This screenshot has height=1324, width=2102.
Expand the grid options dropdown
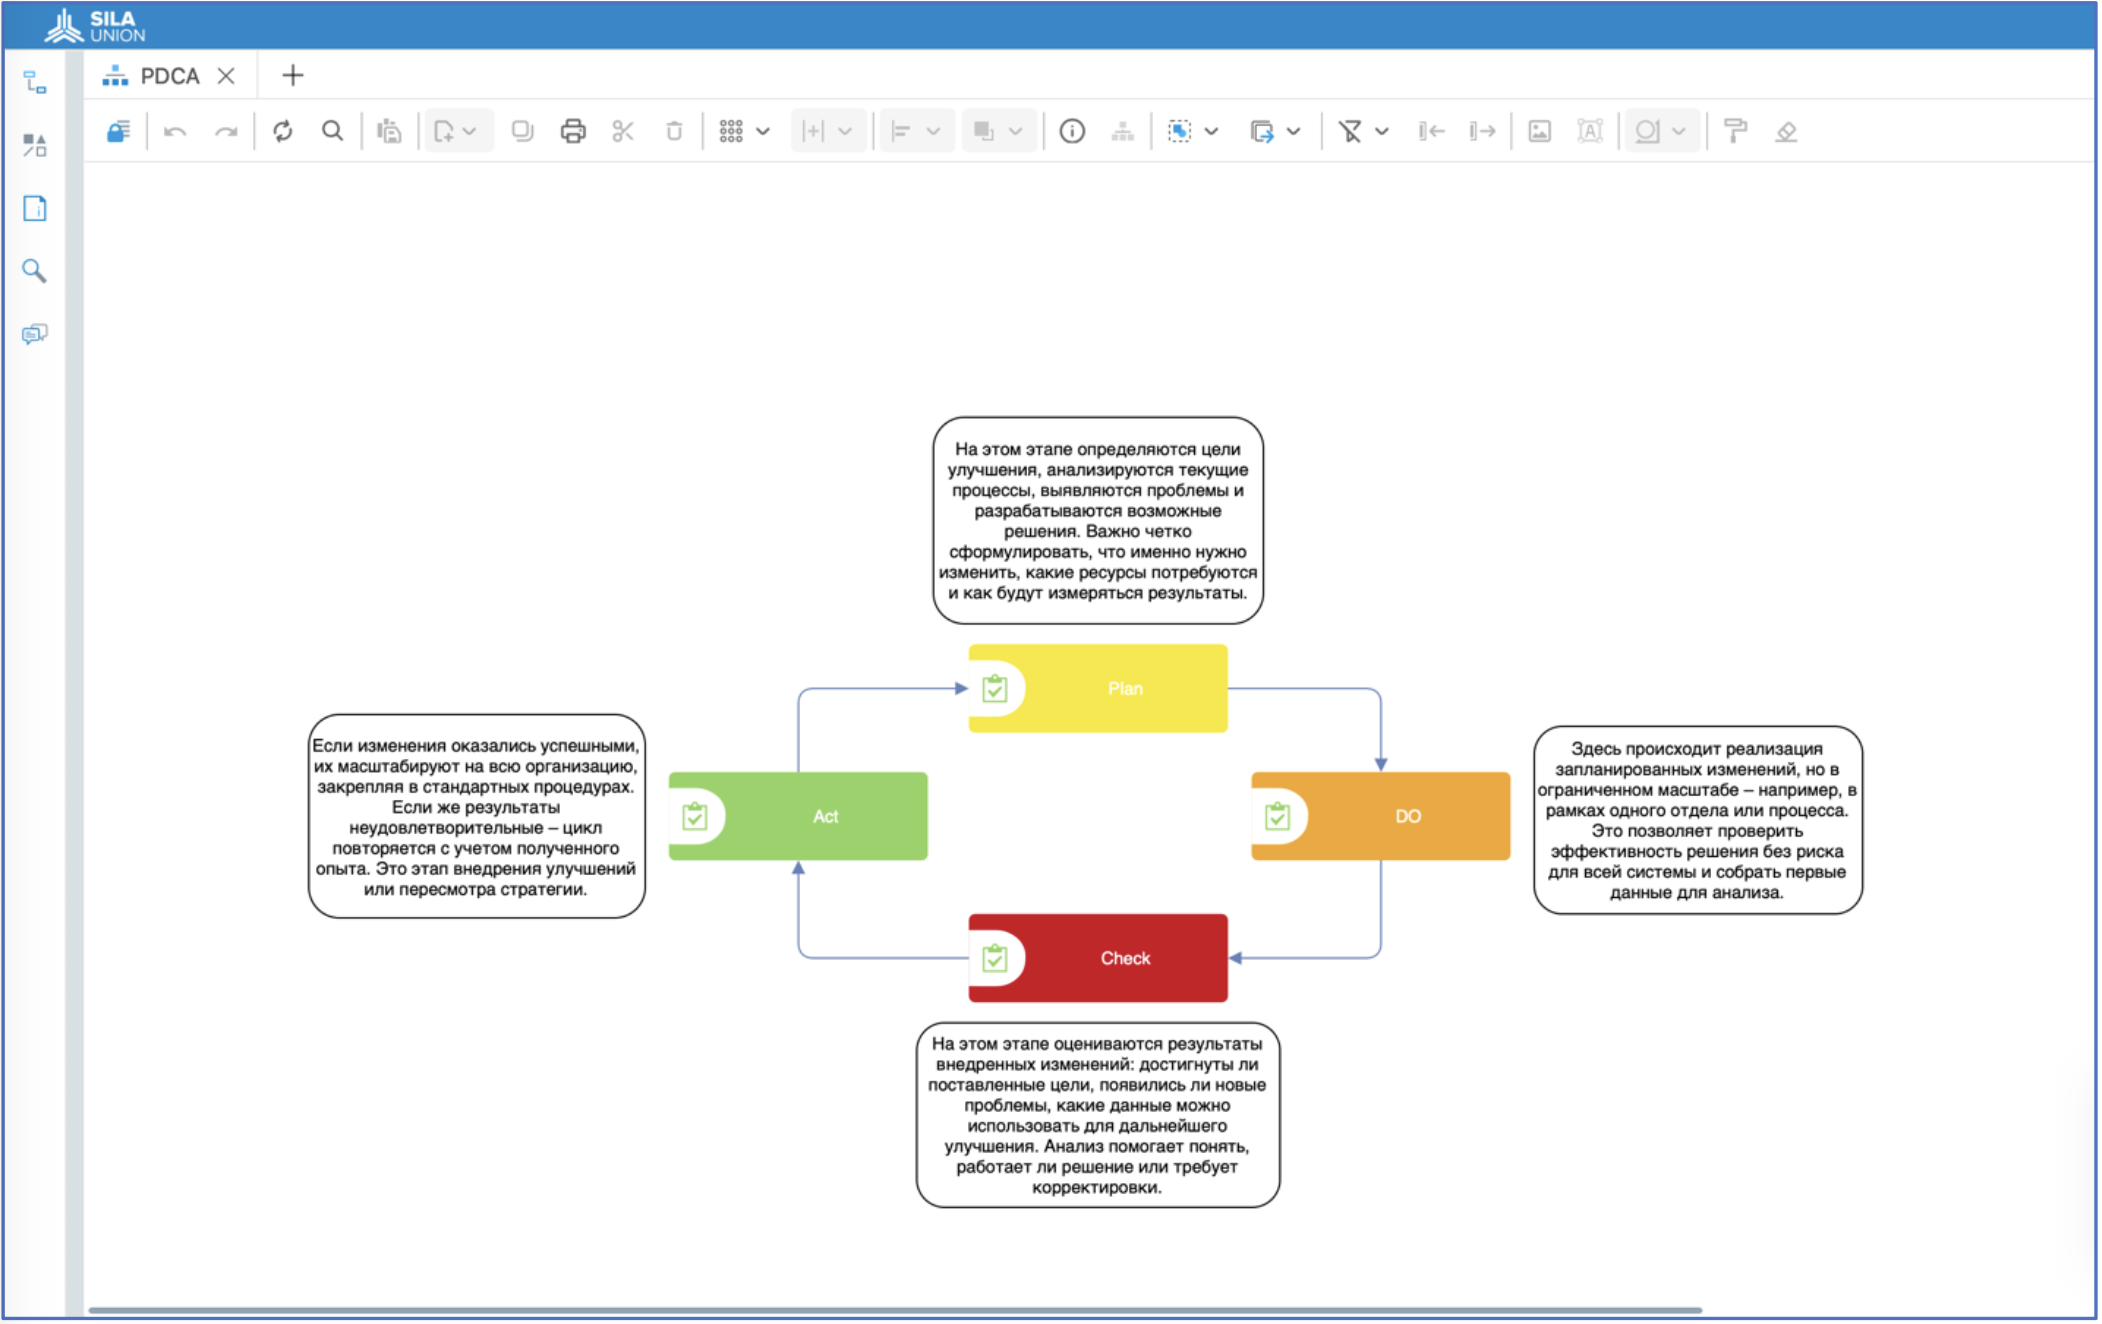[764, 131]
